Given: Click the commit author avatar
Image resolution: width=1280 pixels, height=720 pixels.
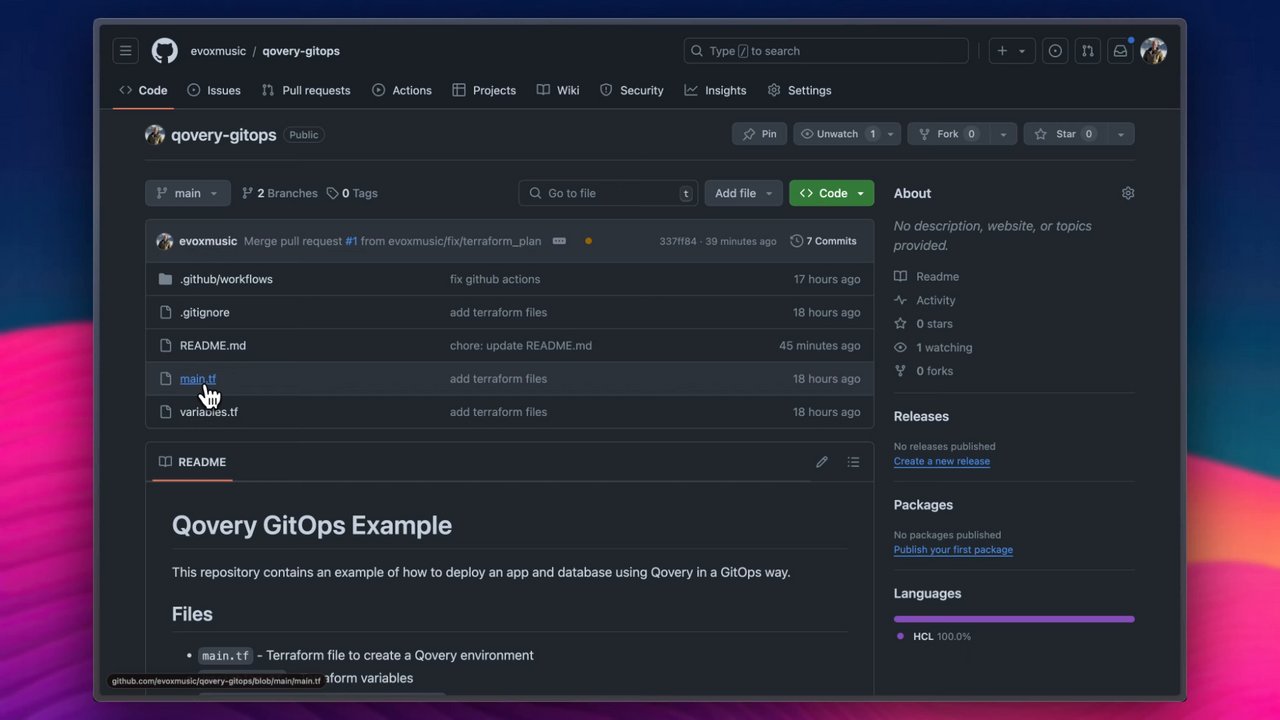Looking at the screenshot, I should click(165, 241).
